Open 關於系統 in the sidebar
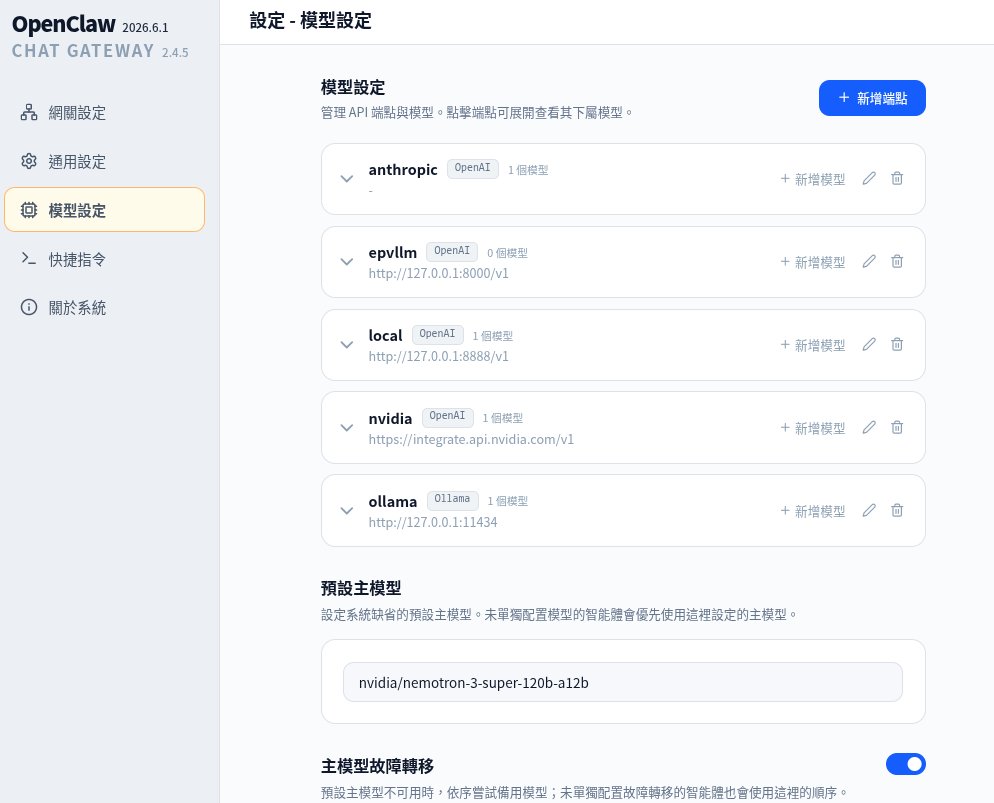994x803 pixels. pyautogui.click(x=105, y=307)
